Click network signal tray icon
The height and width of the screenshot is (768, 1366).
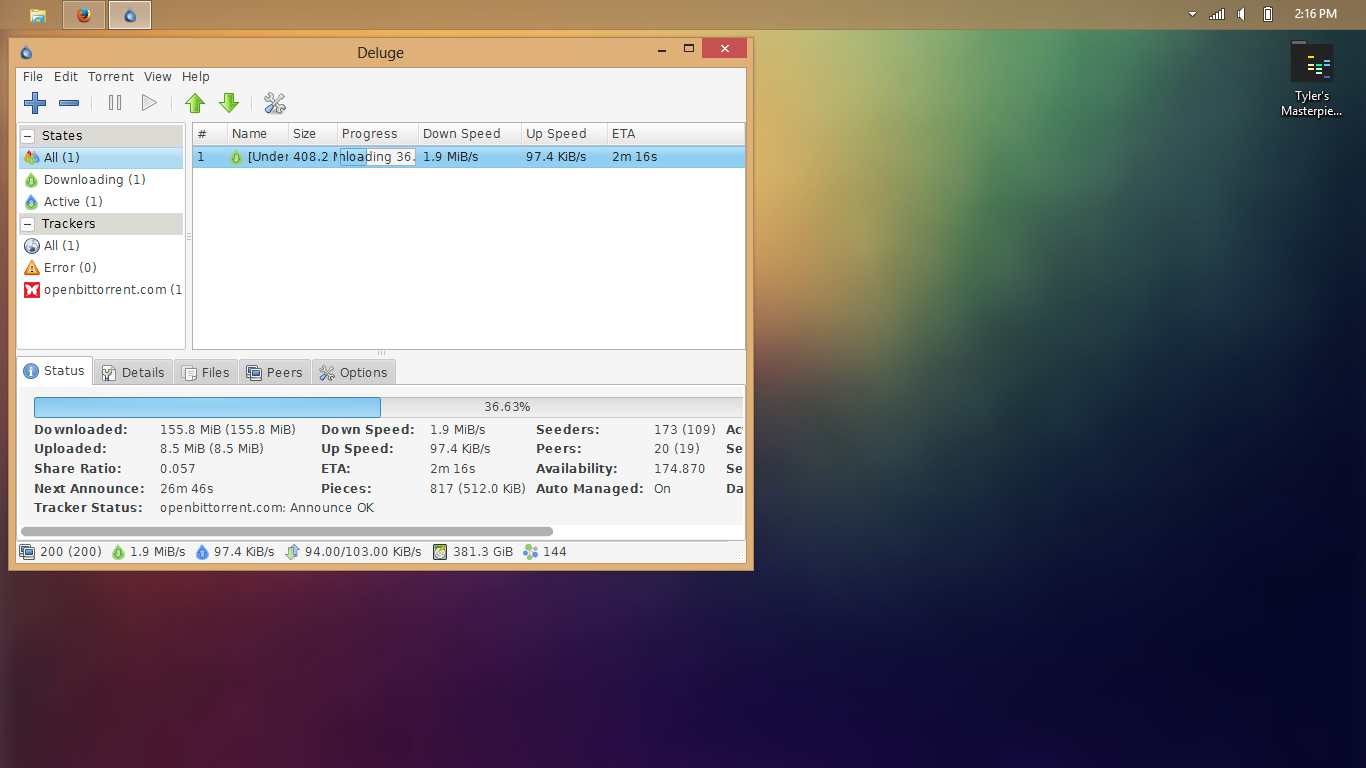coord(1217,14)
